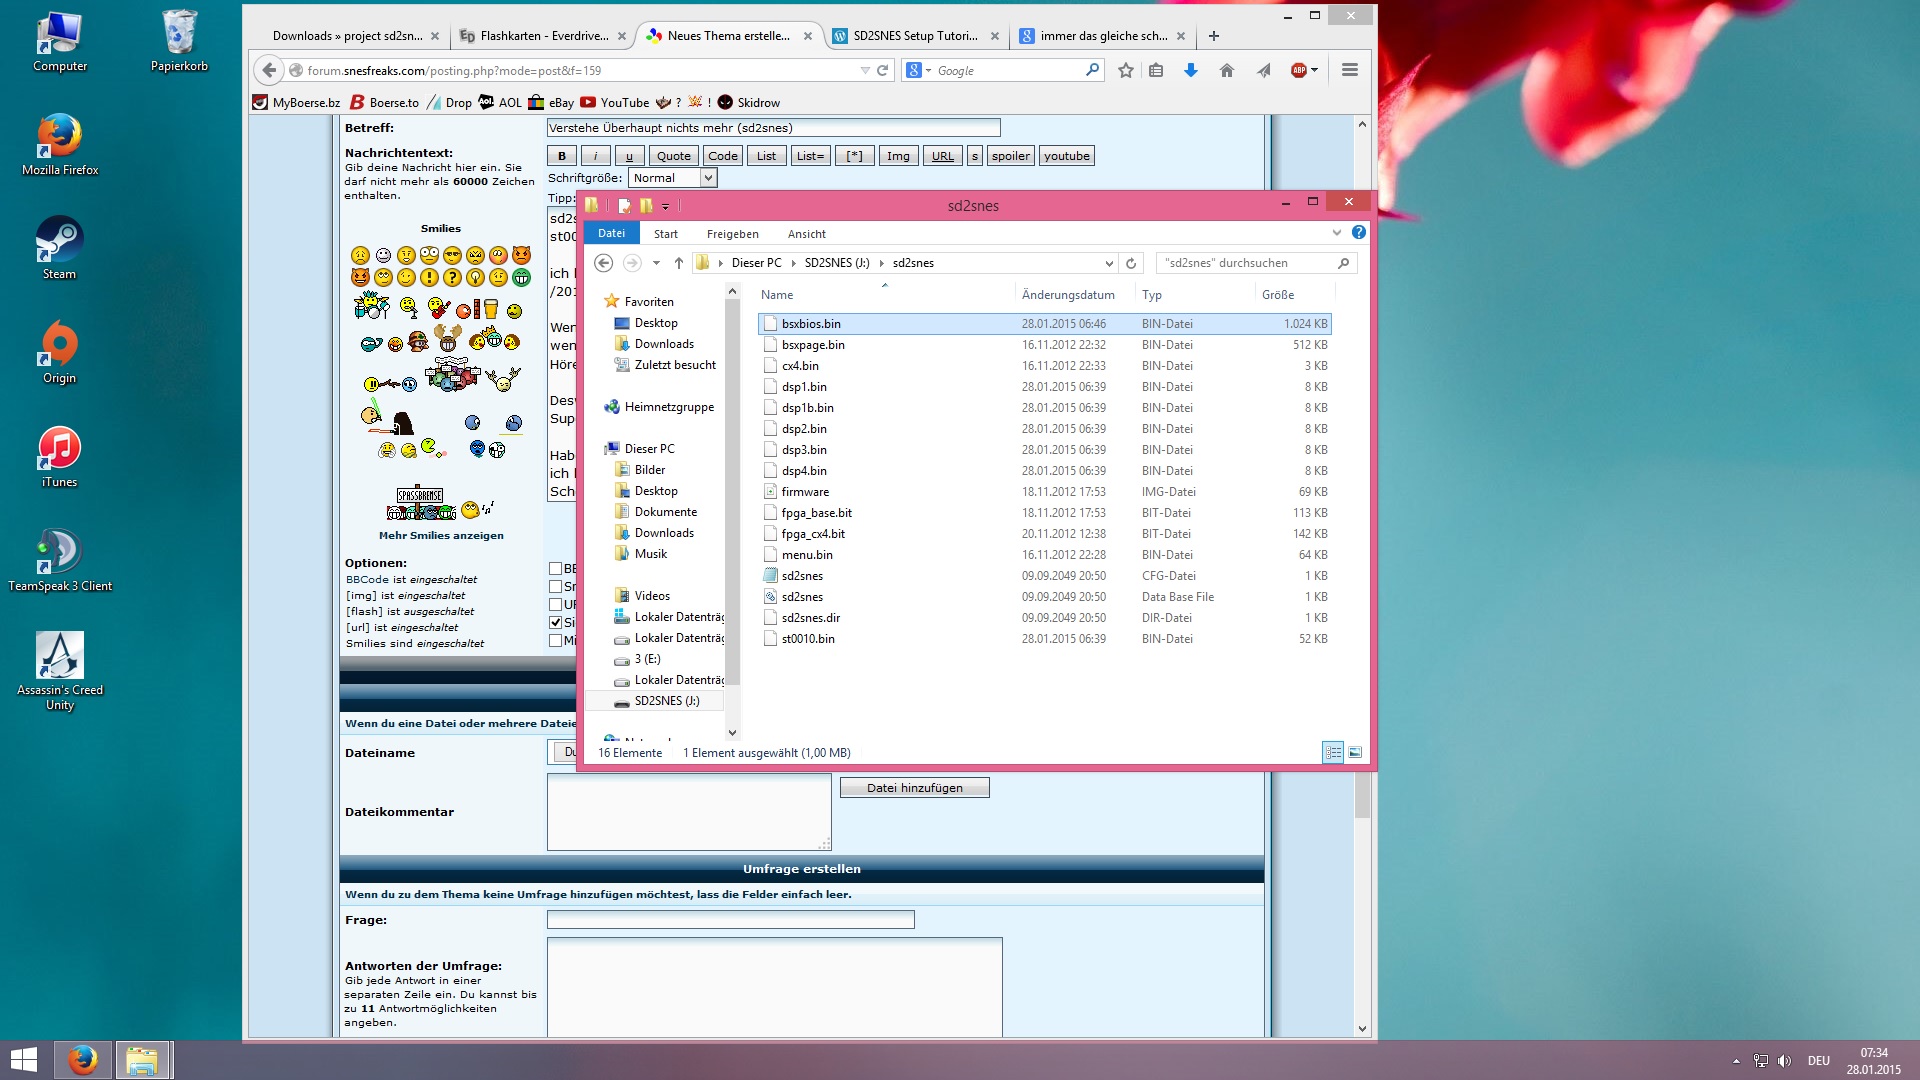
Task: Expand the Explorer ribbon chevron
Action: point(1336,232)
